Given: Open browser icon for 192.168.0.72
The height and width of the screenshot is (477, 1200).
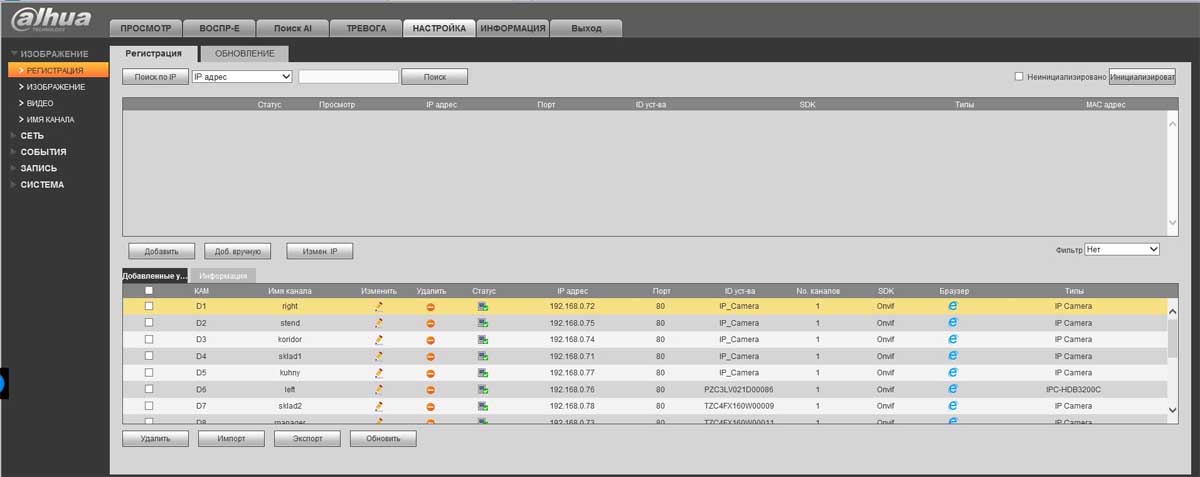Looking at the screenshot, I should coord(953,306).
